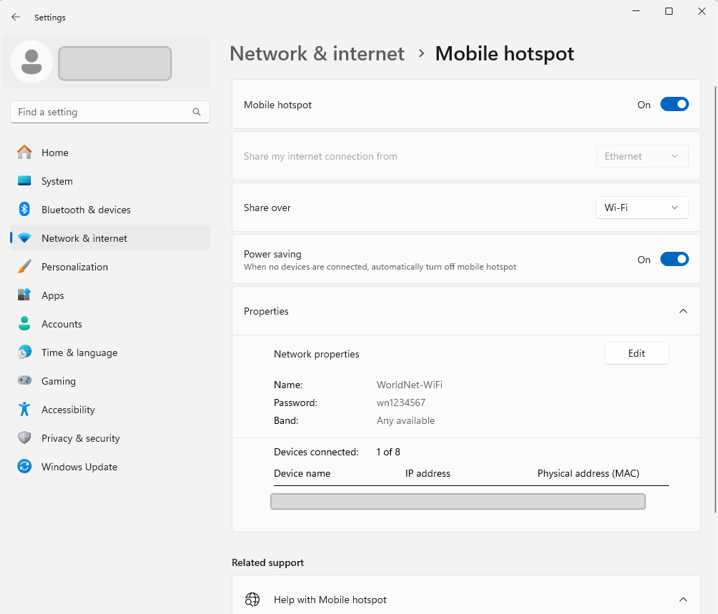The height and width of the screenshot is (614, 718).
Task: Click the Home icon in sidebar
Action: pyautogui.click(x=25, y=153)
